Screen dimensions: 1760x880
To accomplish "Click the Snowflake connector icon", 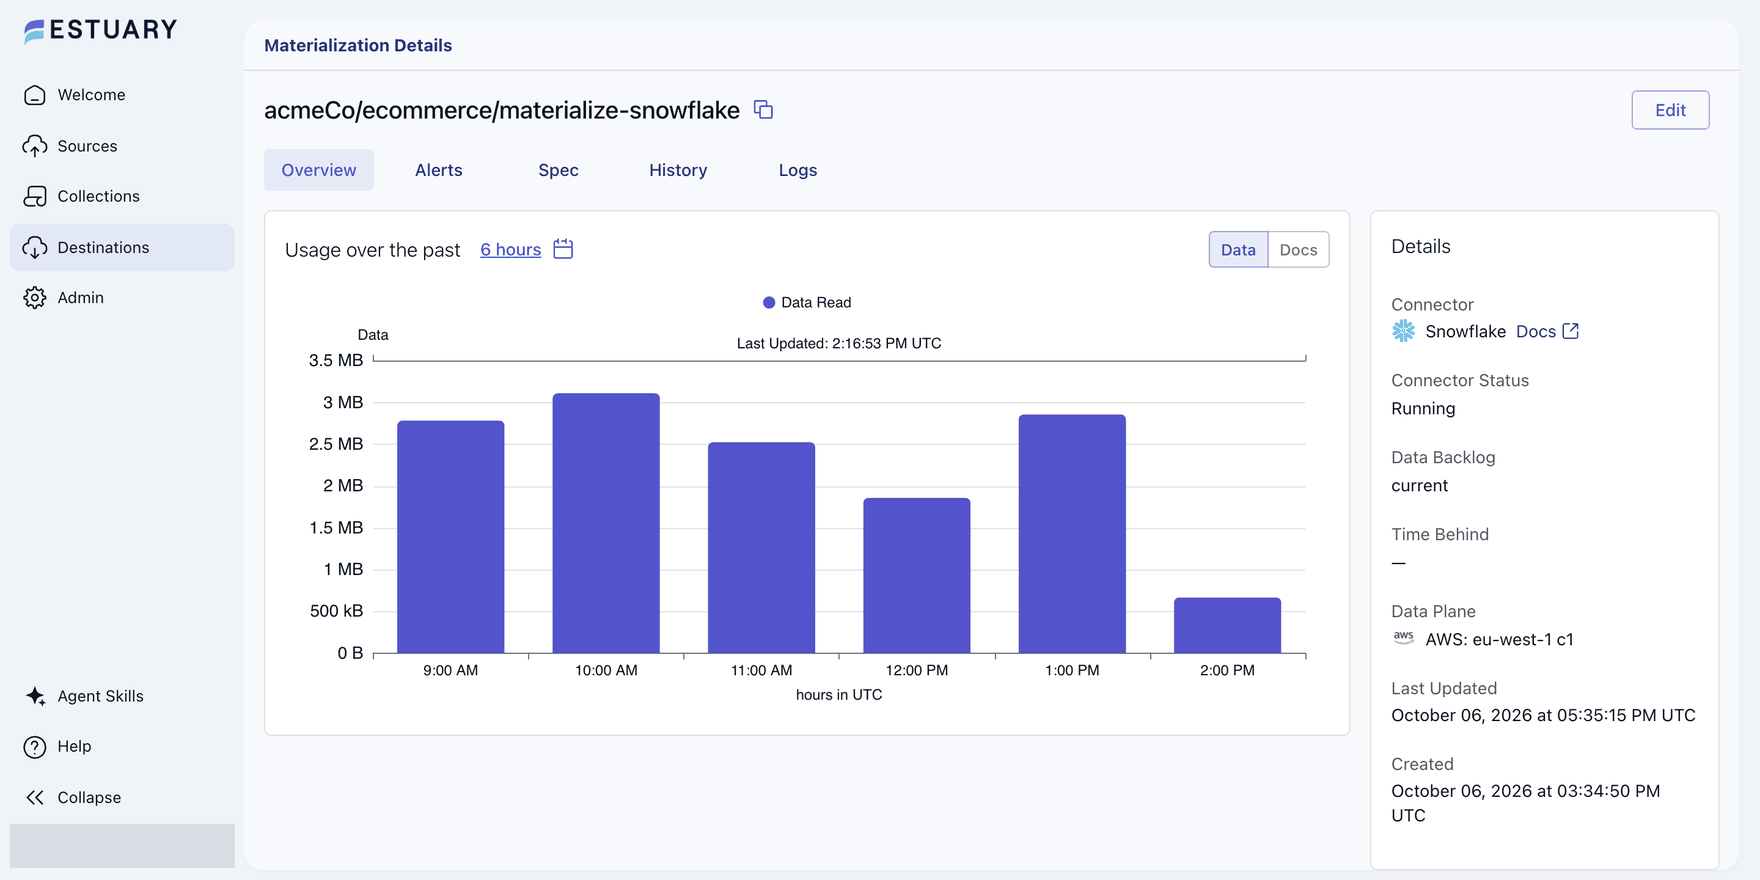I will coord(1404,331).
